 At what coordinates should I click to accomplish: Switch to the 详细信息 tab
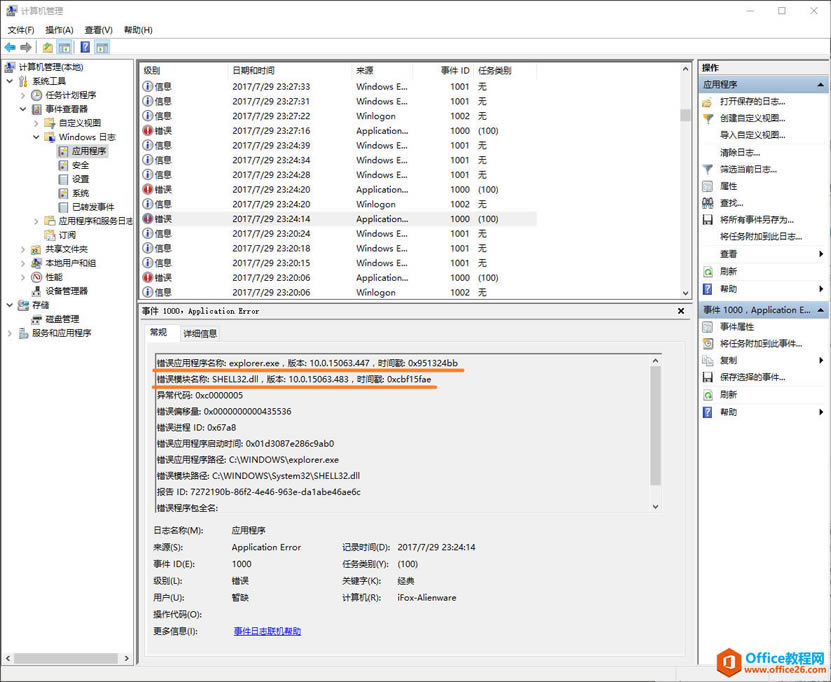(x=200, y=333)
